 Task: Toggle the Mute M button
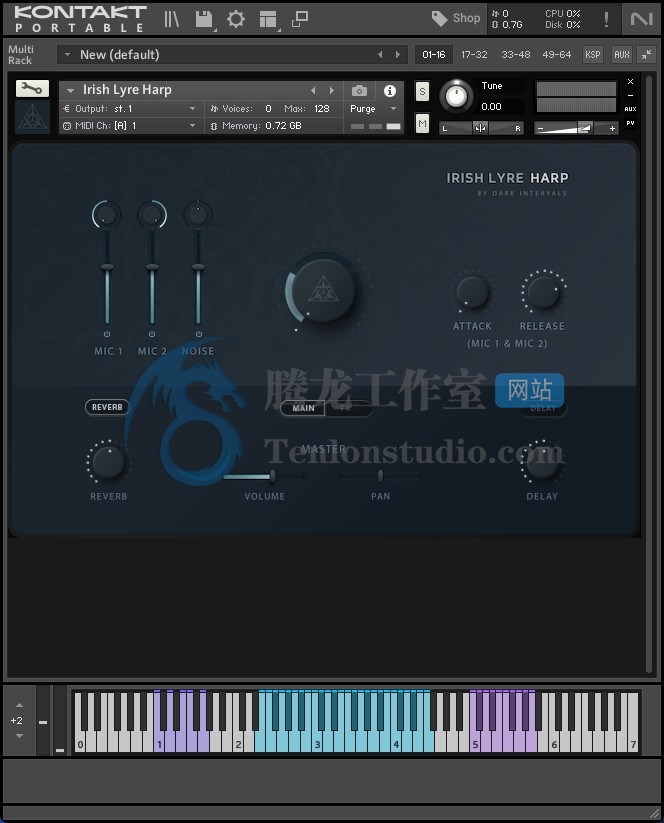coord(422,124)
